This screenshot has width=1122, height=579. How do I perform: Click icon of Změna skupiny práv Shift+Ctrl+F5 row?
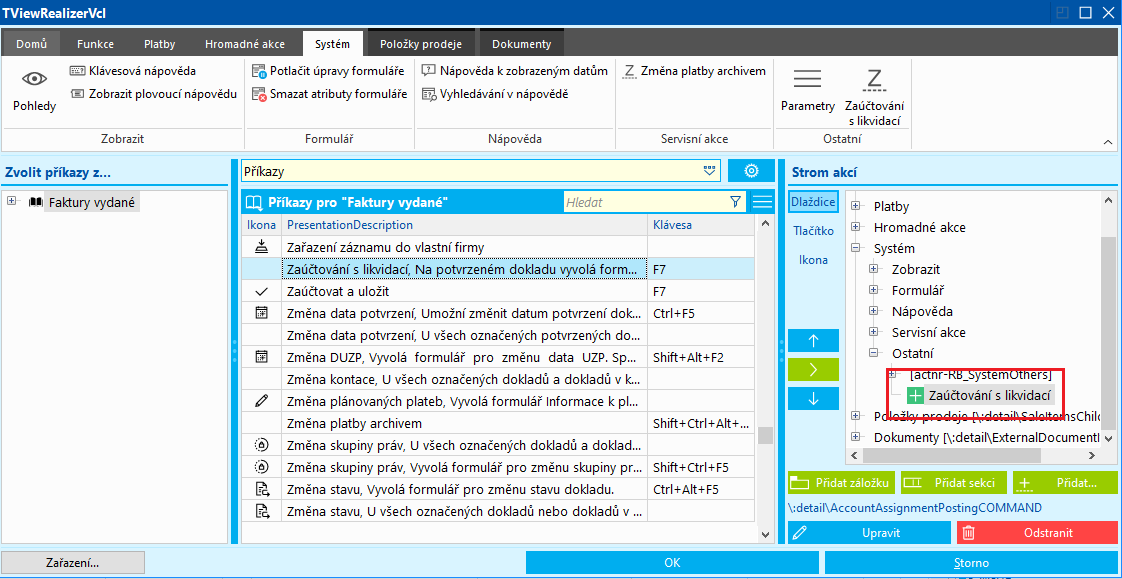coord(261,467)
